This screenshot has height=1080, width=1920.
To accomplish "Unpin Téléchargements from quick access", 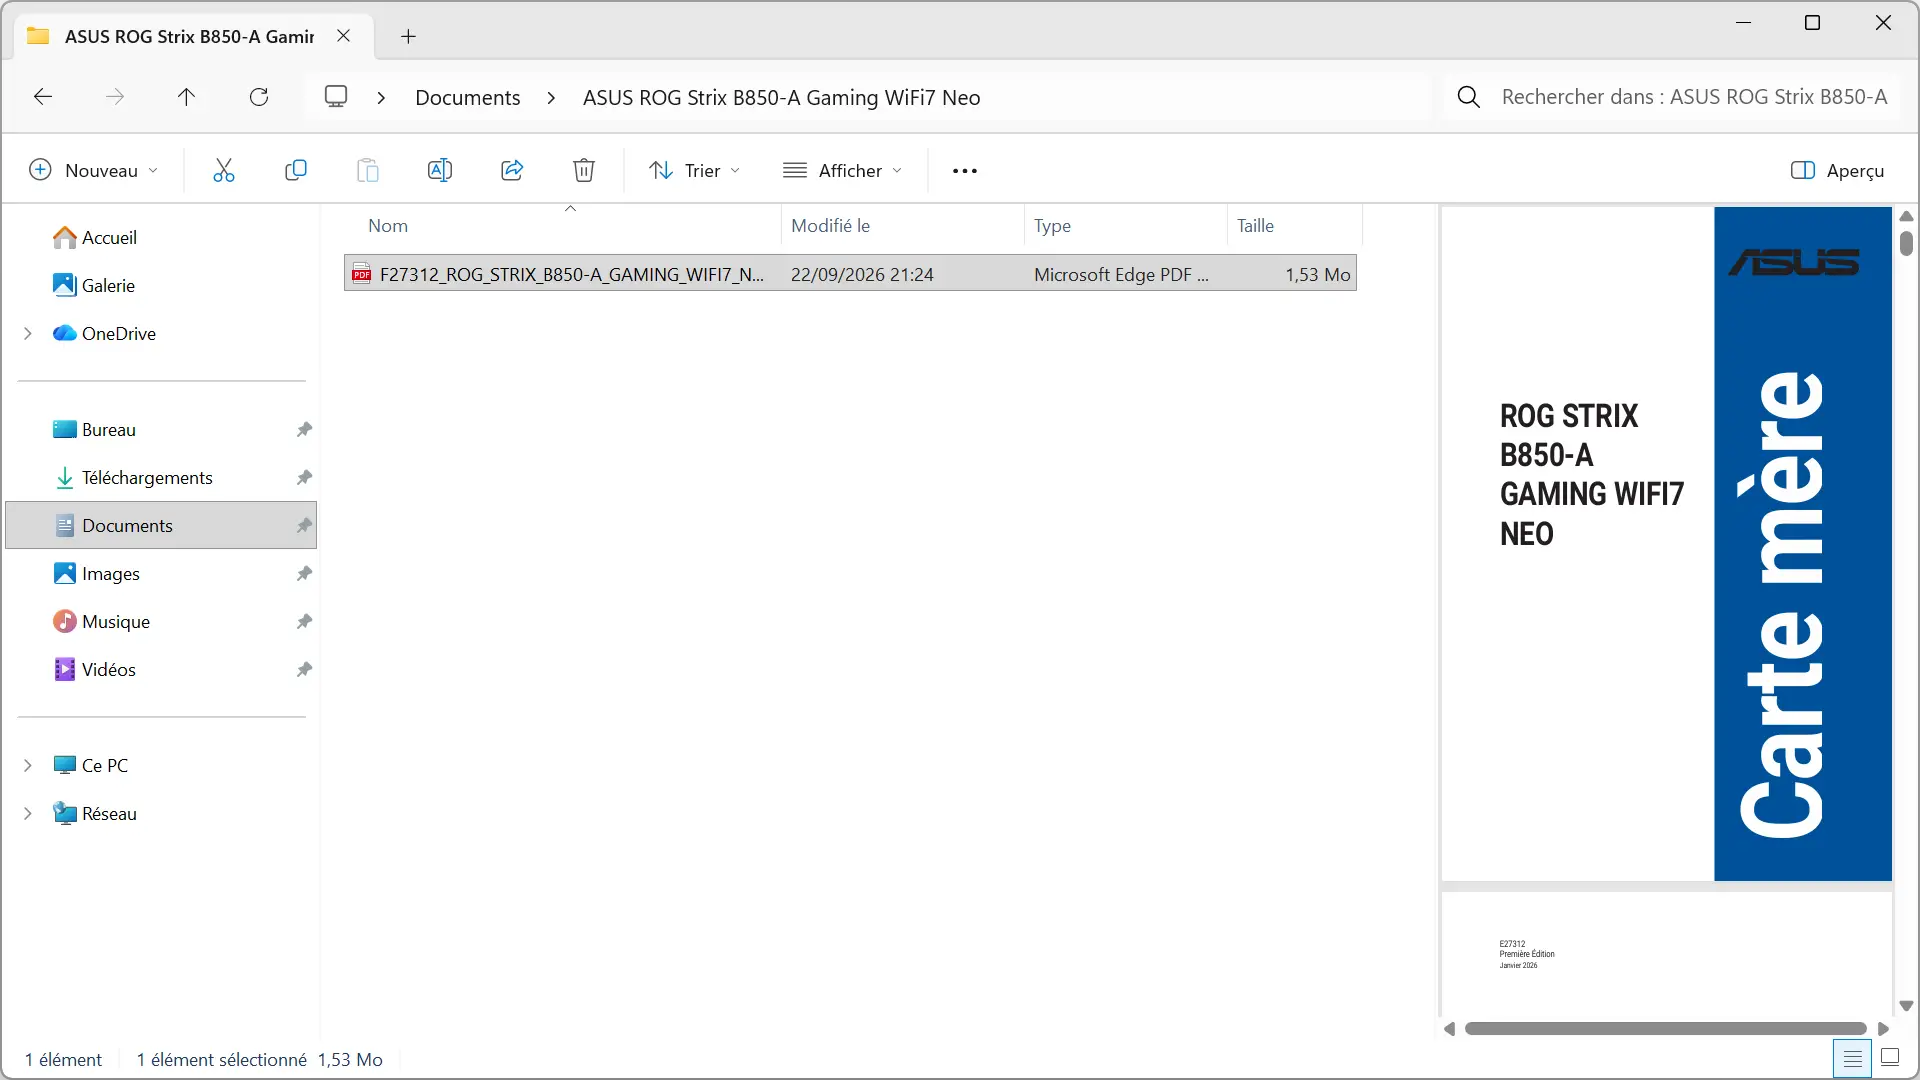I will [x=304, y=477].
